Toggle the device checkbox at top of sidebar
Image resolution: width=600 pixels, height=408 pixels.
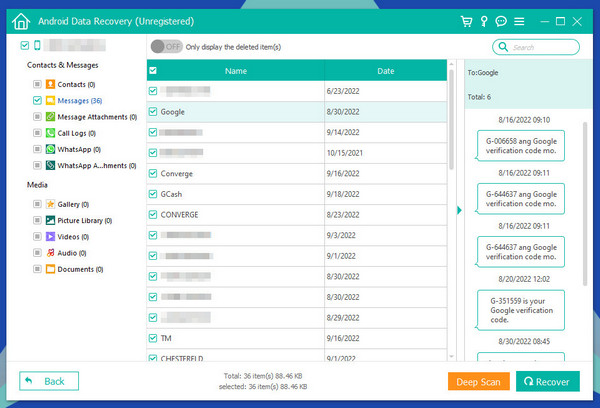click(24, 46)
